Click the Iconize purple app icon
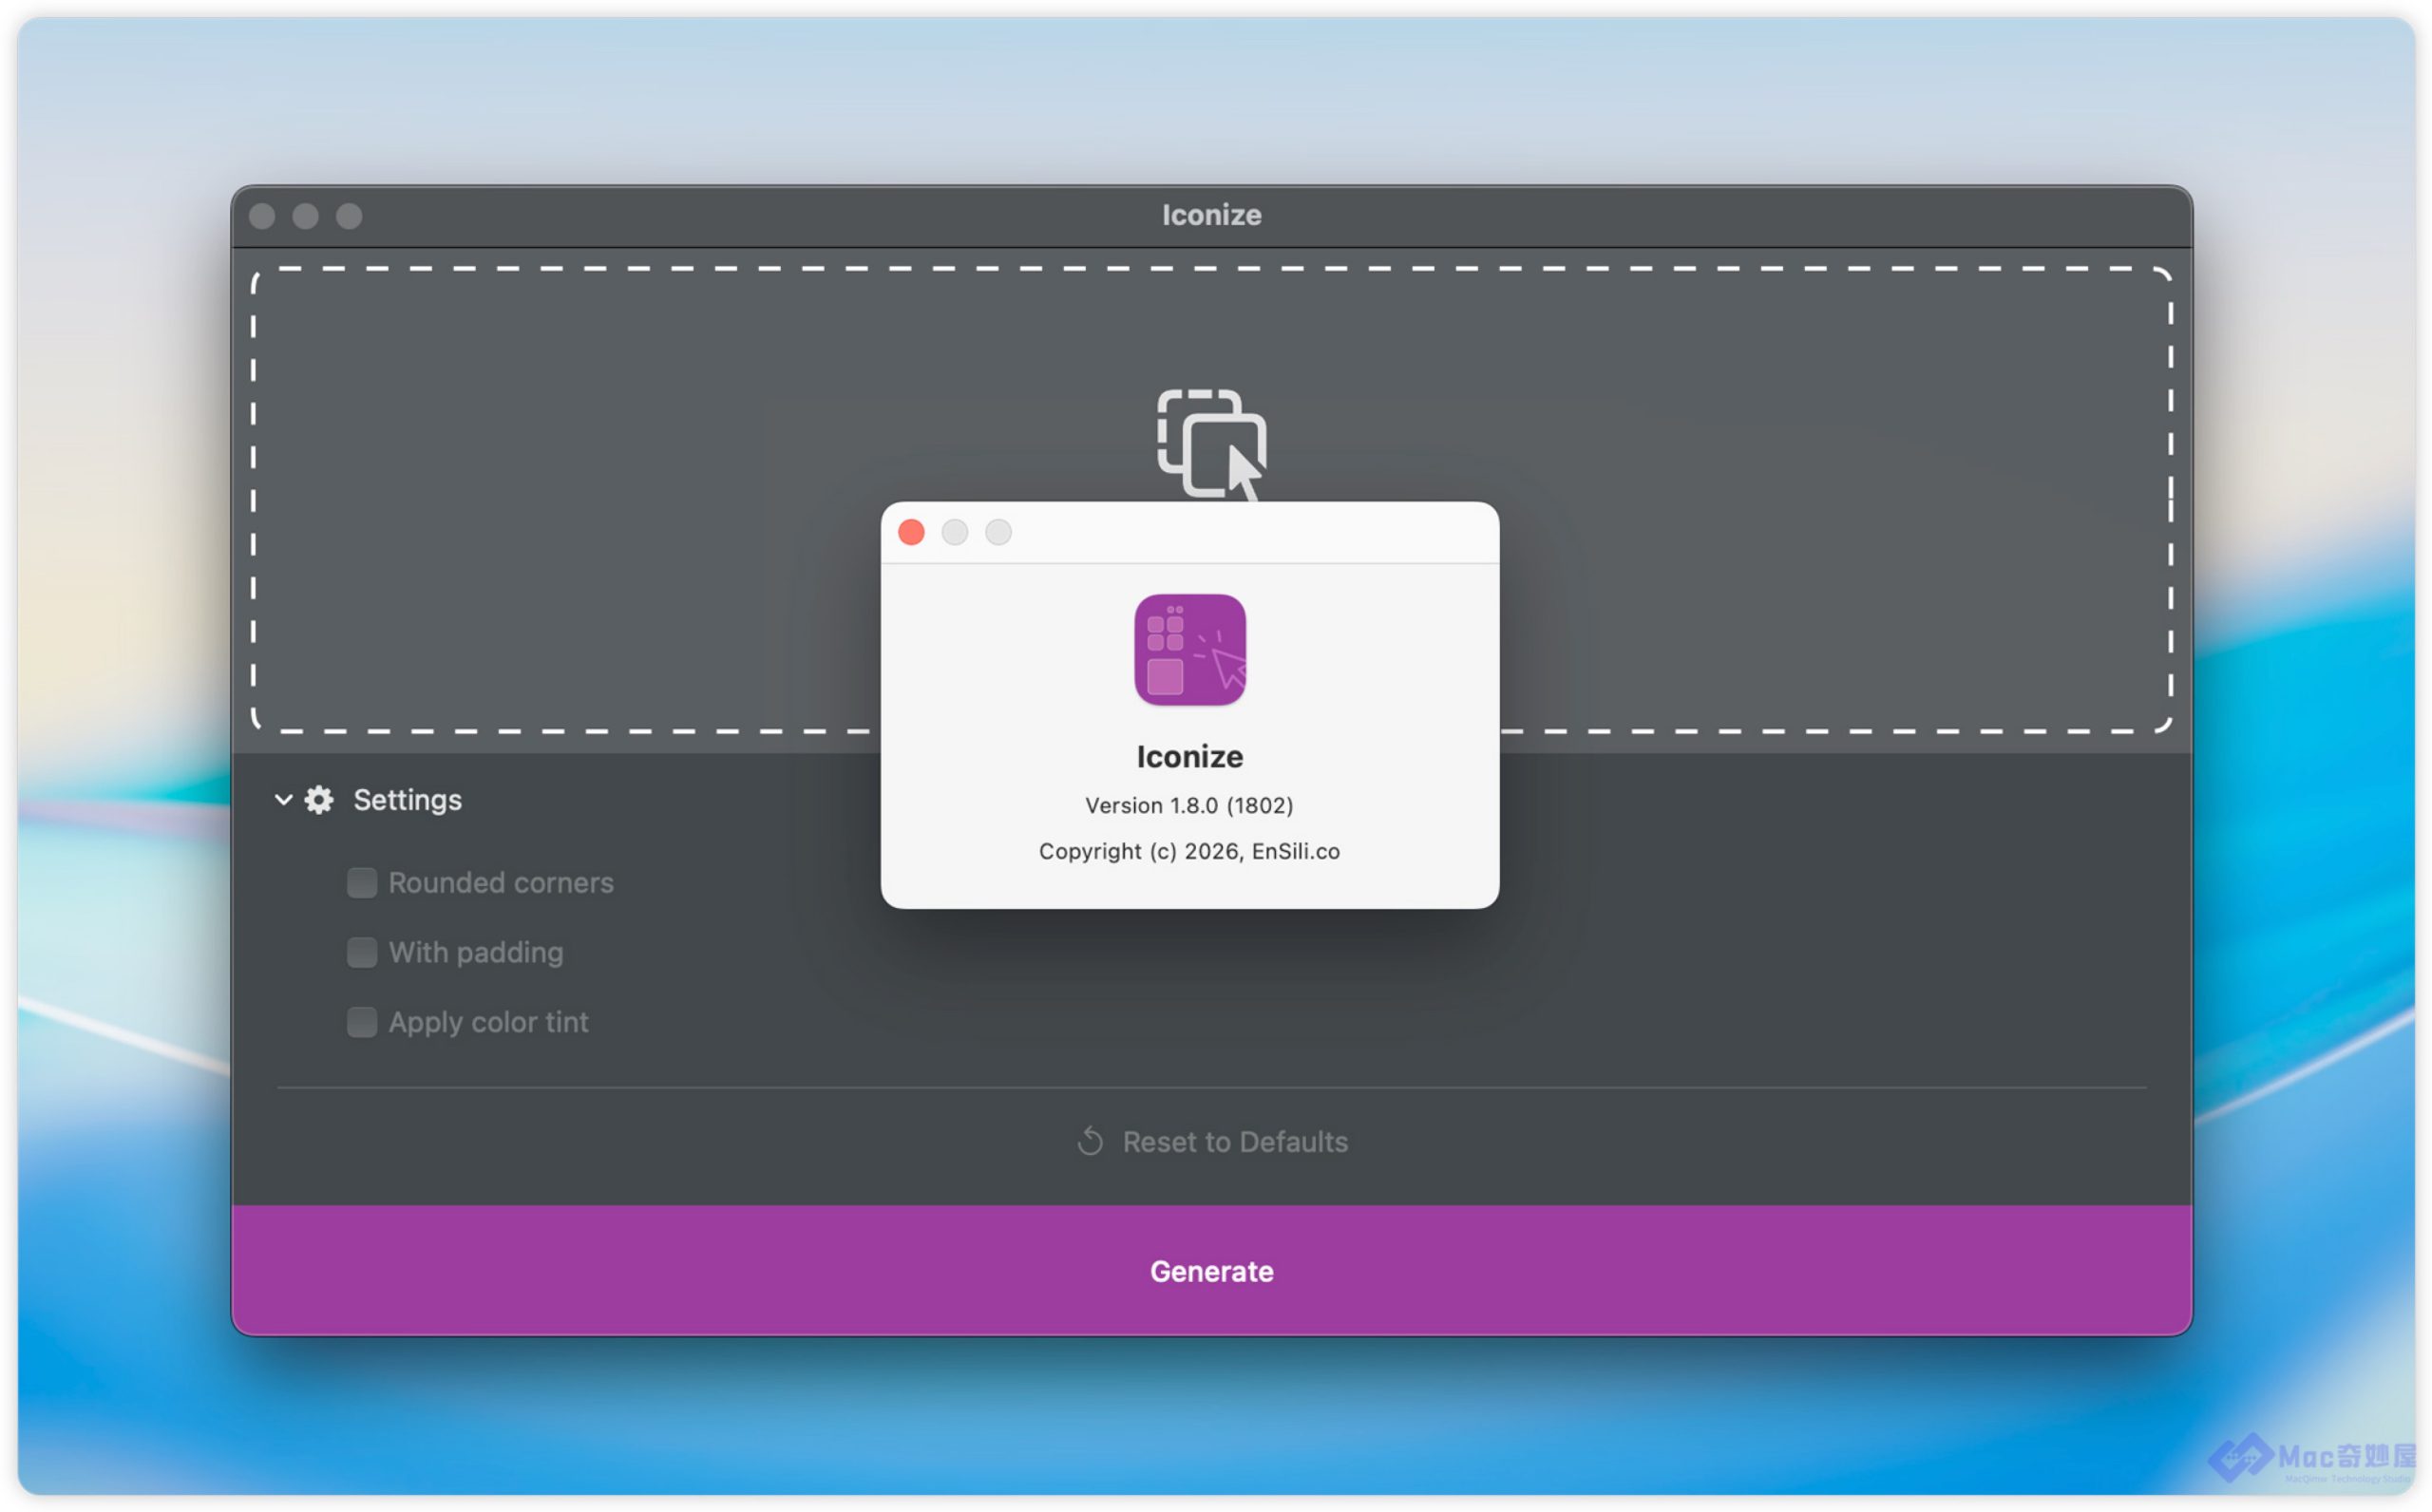Viewport: 2432px width, 1512px height. [x=1189, y=650]
